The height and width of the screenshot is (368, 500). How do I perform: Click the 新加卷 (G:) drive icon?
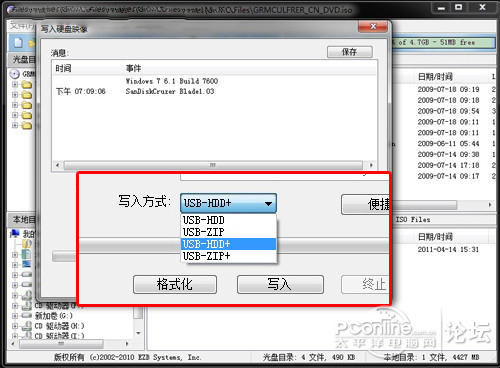(27, 315)
